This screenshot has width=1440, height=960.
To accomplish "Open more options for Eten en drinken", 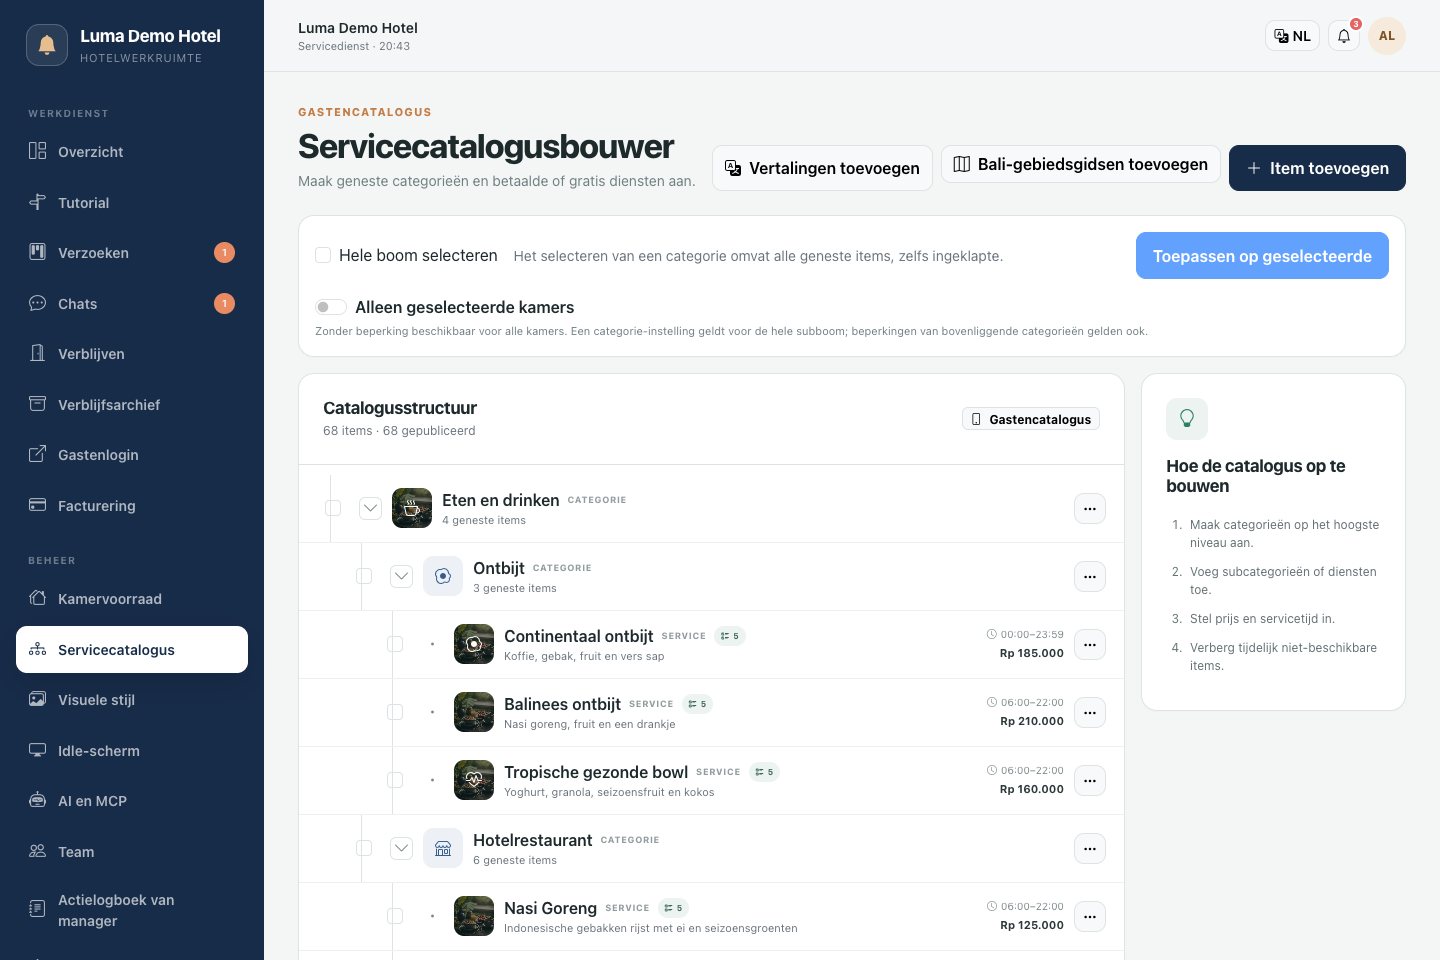I will tap(1090, 509).
